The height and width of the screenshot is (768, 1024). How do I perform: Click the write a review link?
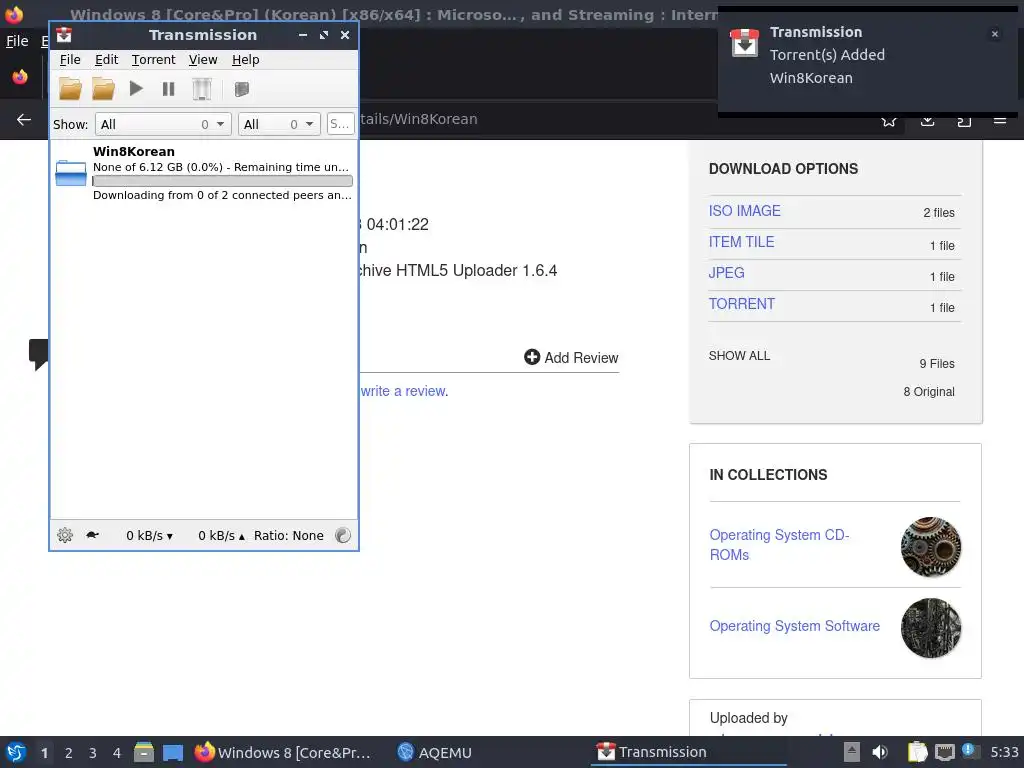tap(404, 391)
